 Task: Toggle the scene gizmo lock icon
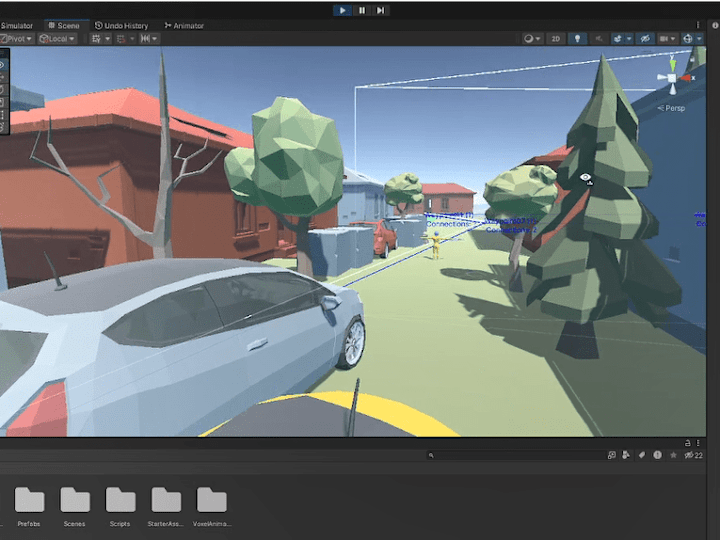pos(692,59)
